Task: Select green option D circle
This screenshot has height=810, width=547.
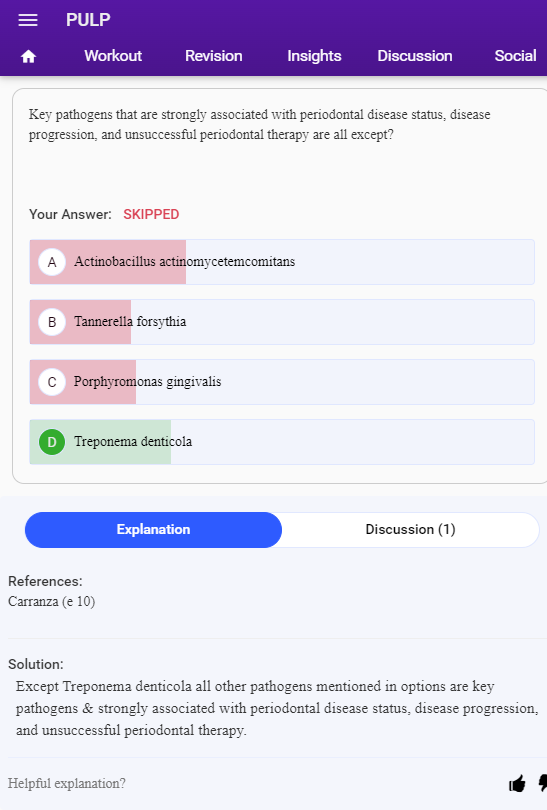Action: pos(52,442)
